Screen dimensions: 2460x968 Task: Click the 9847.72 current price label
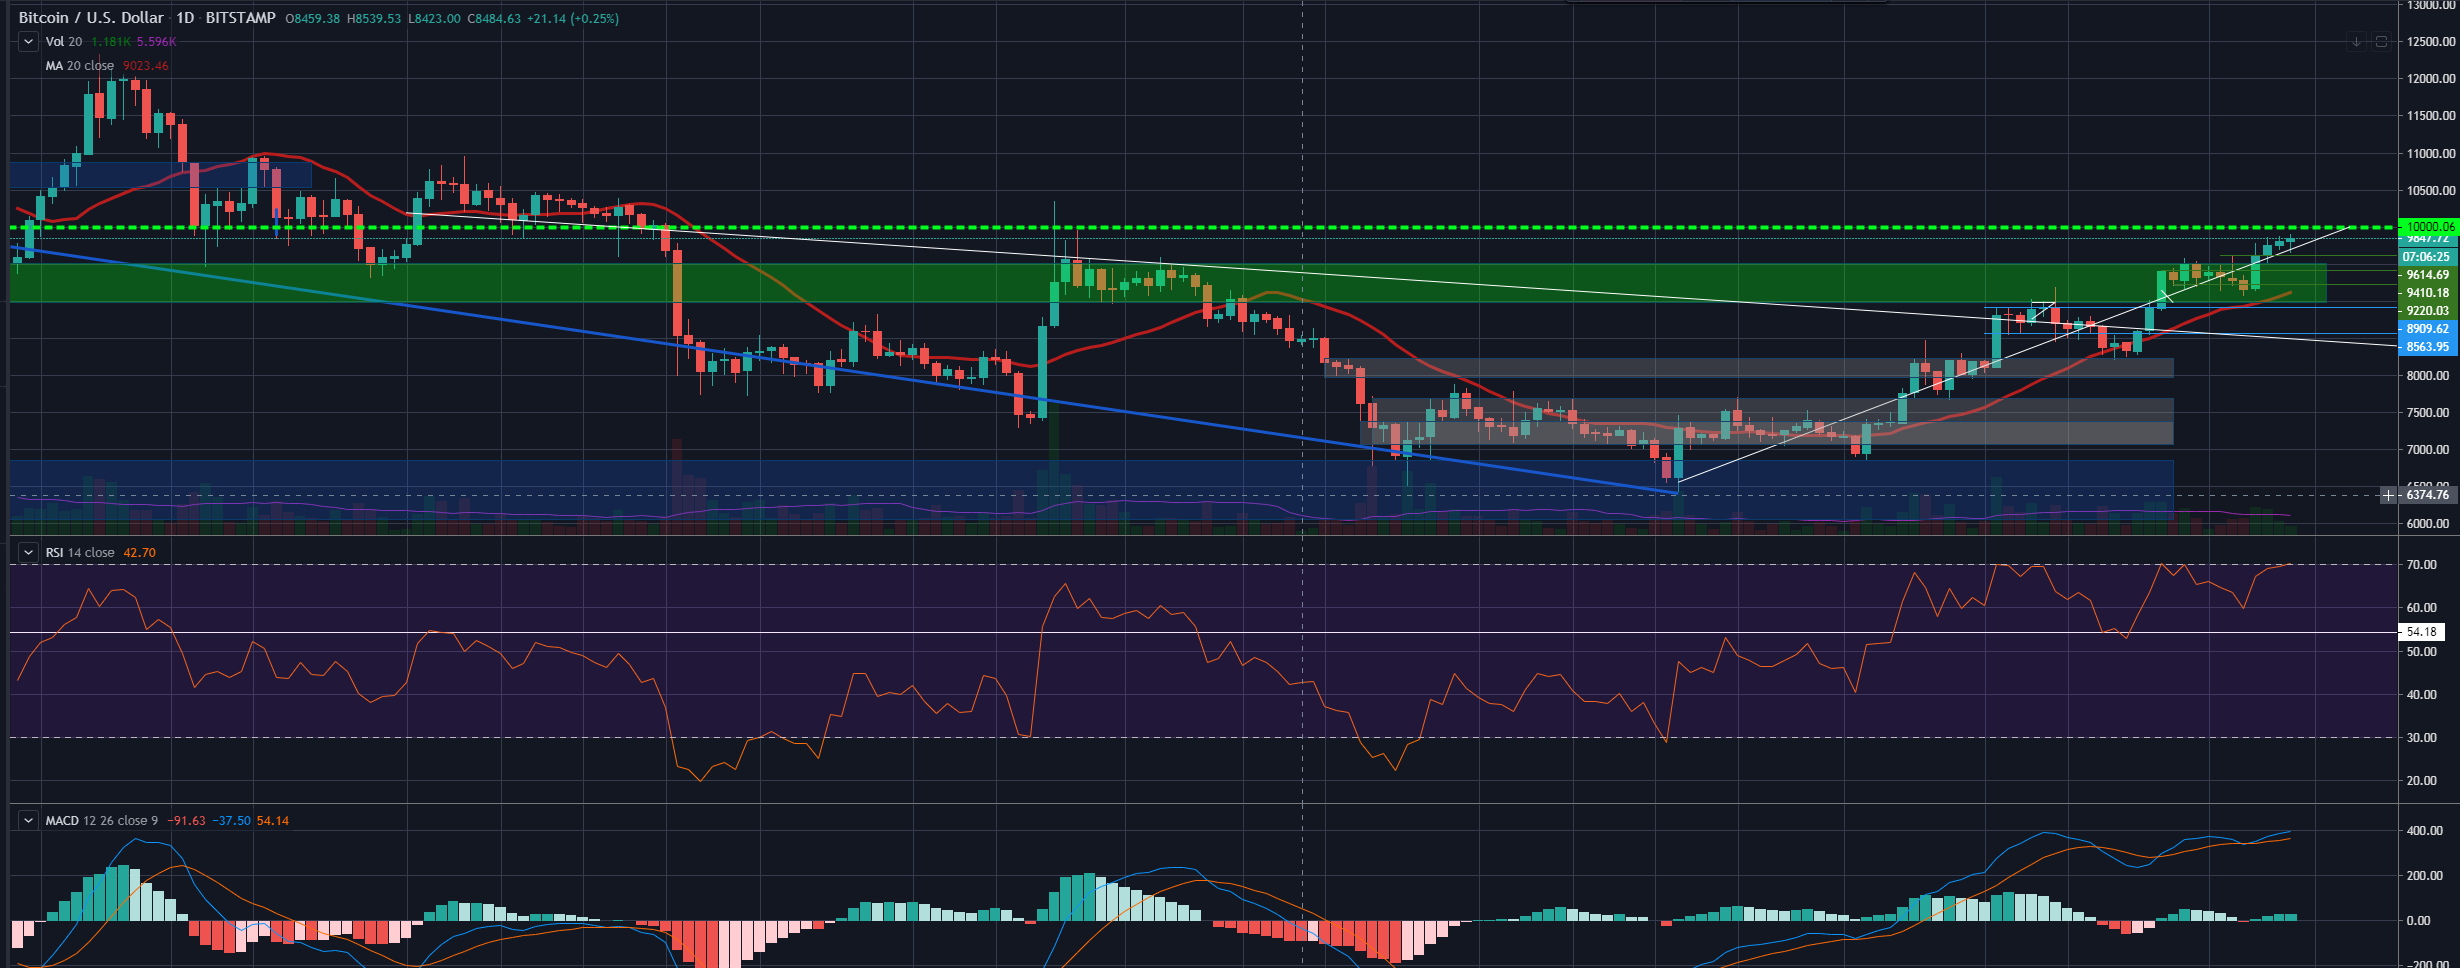pyautogui.click(x=2428, y=239)
